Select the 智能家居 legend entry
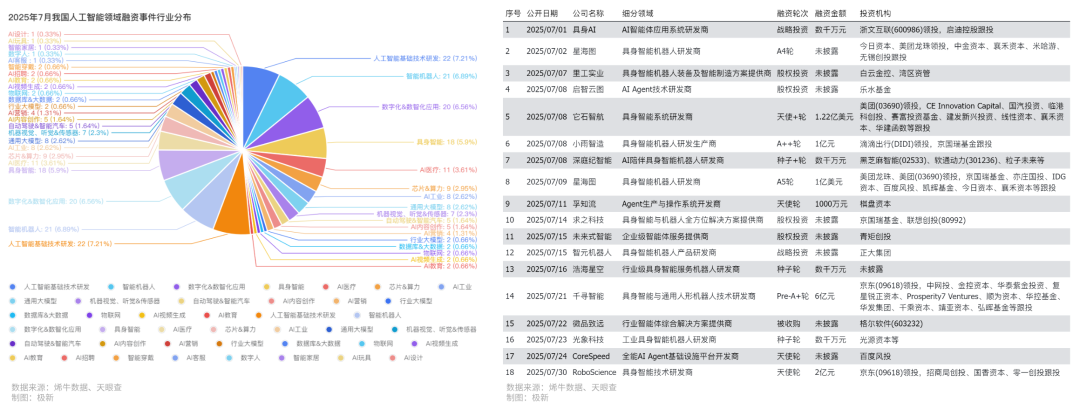This screenshot has height=416, width=1080. click(298, 357)
